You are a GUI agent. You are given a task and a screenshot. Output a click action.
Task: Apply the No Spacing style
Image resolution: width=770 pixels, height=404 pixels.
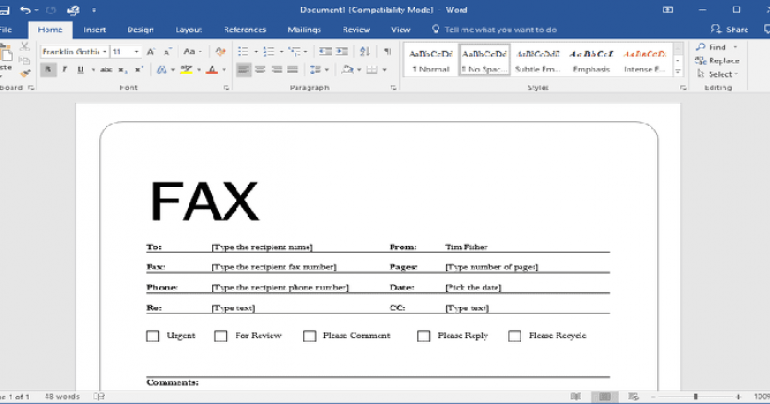[x=484, y=60]
